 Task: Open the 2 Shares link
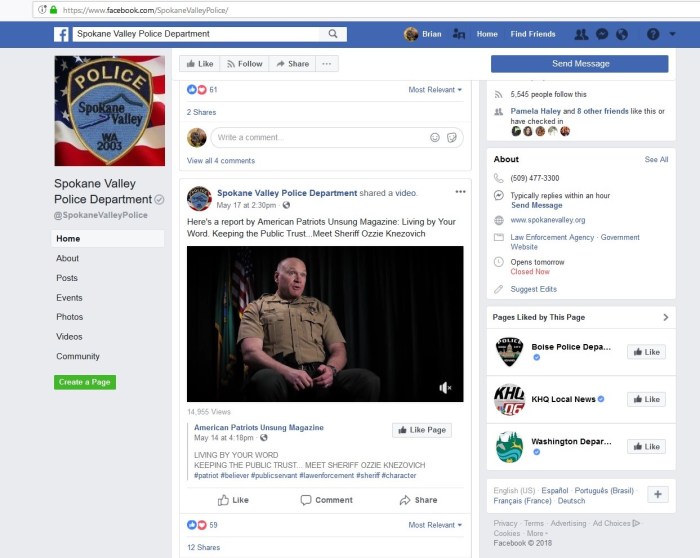201,112
